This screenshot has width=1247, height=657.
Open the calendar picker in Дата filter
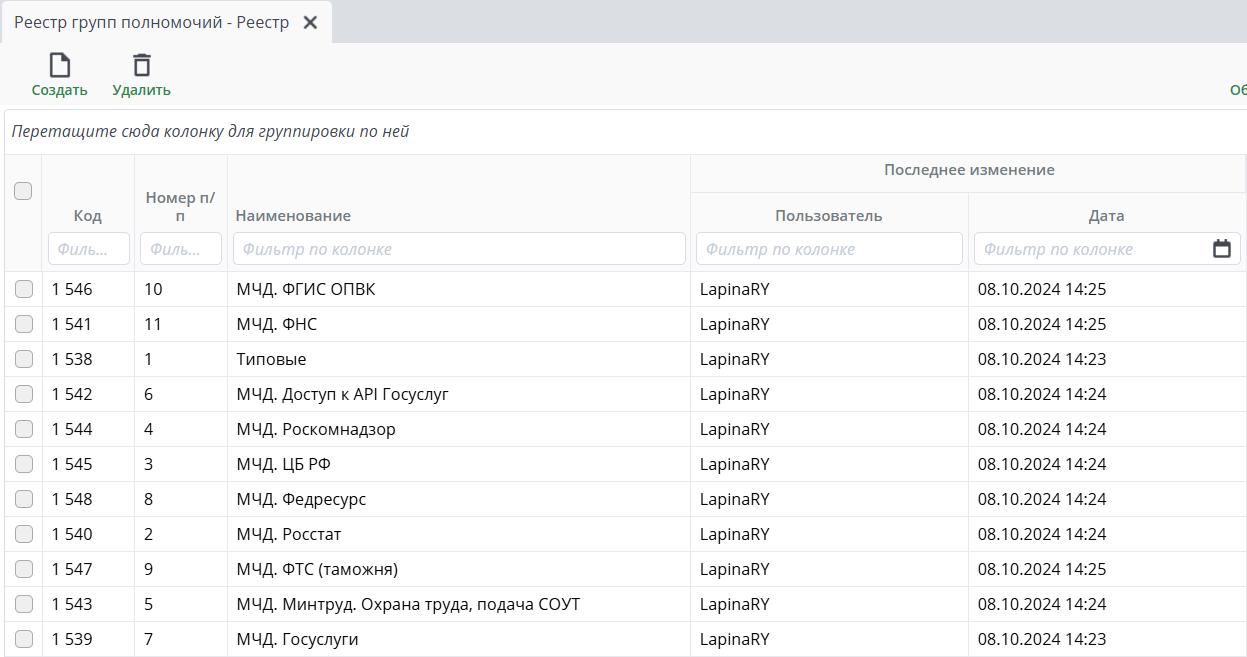coord(1221,249)
